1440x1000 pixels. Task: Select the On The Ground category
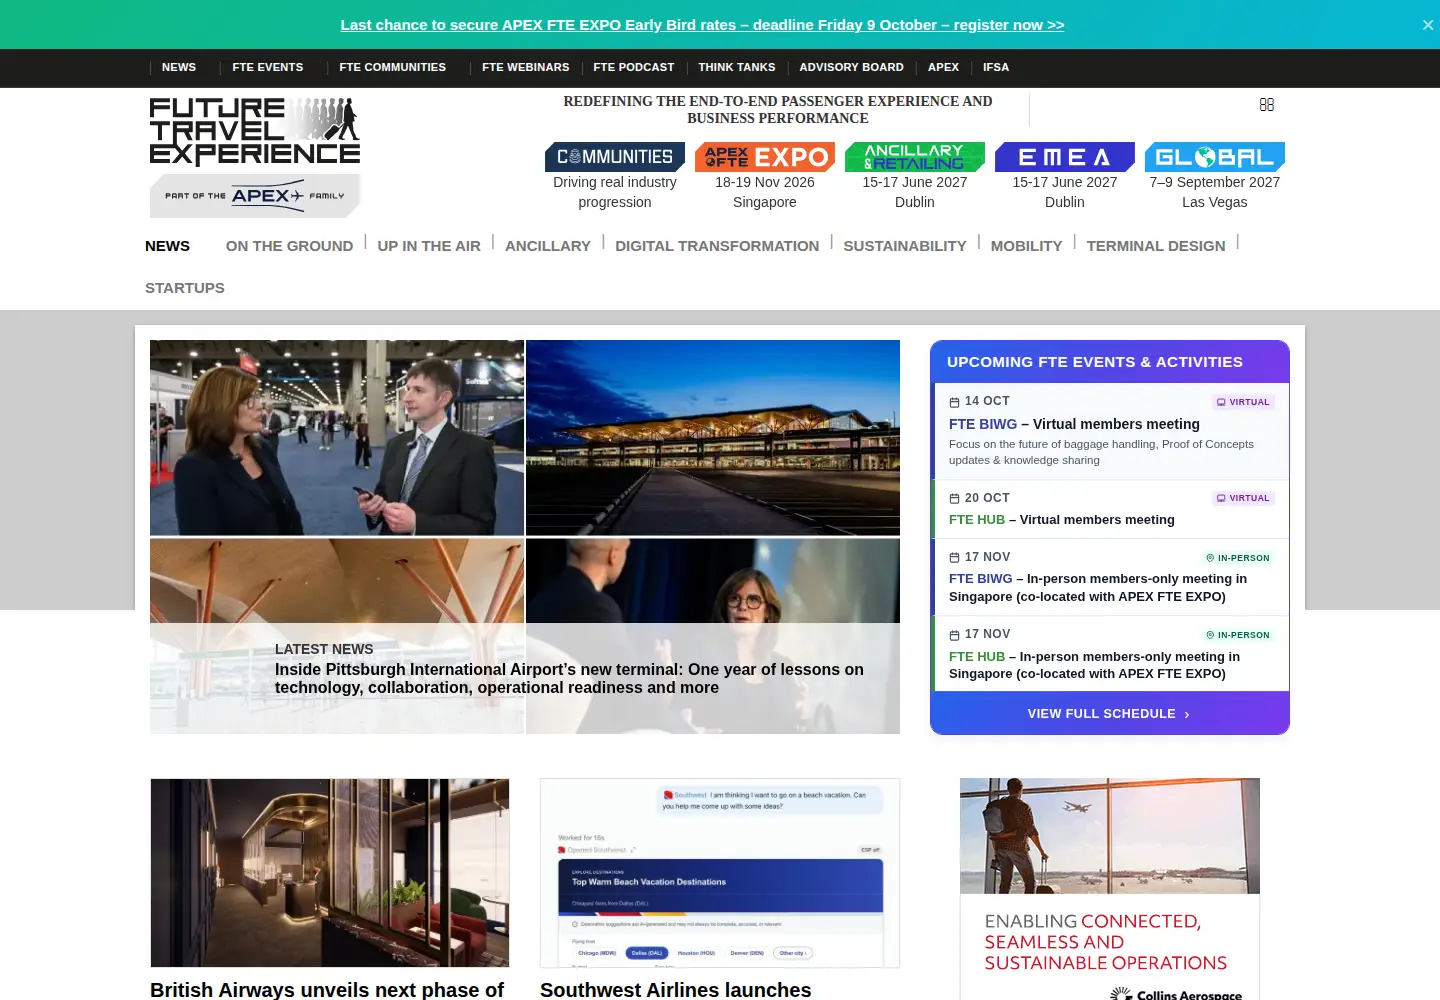pos(290,246)
